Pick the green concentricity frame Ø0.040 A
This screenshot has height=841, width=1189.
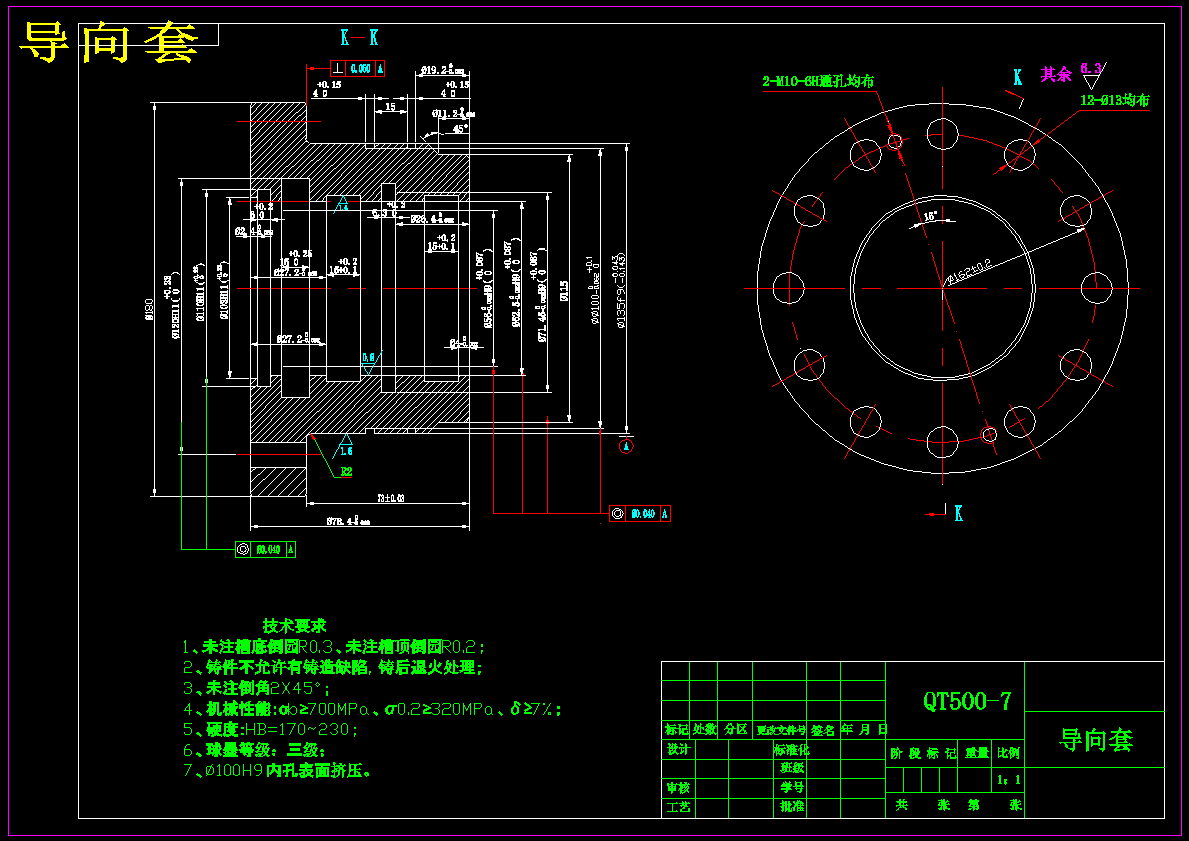pyautogui.click(x=265, y=549)
